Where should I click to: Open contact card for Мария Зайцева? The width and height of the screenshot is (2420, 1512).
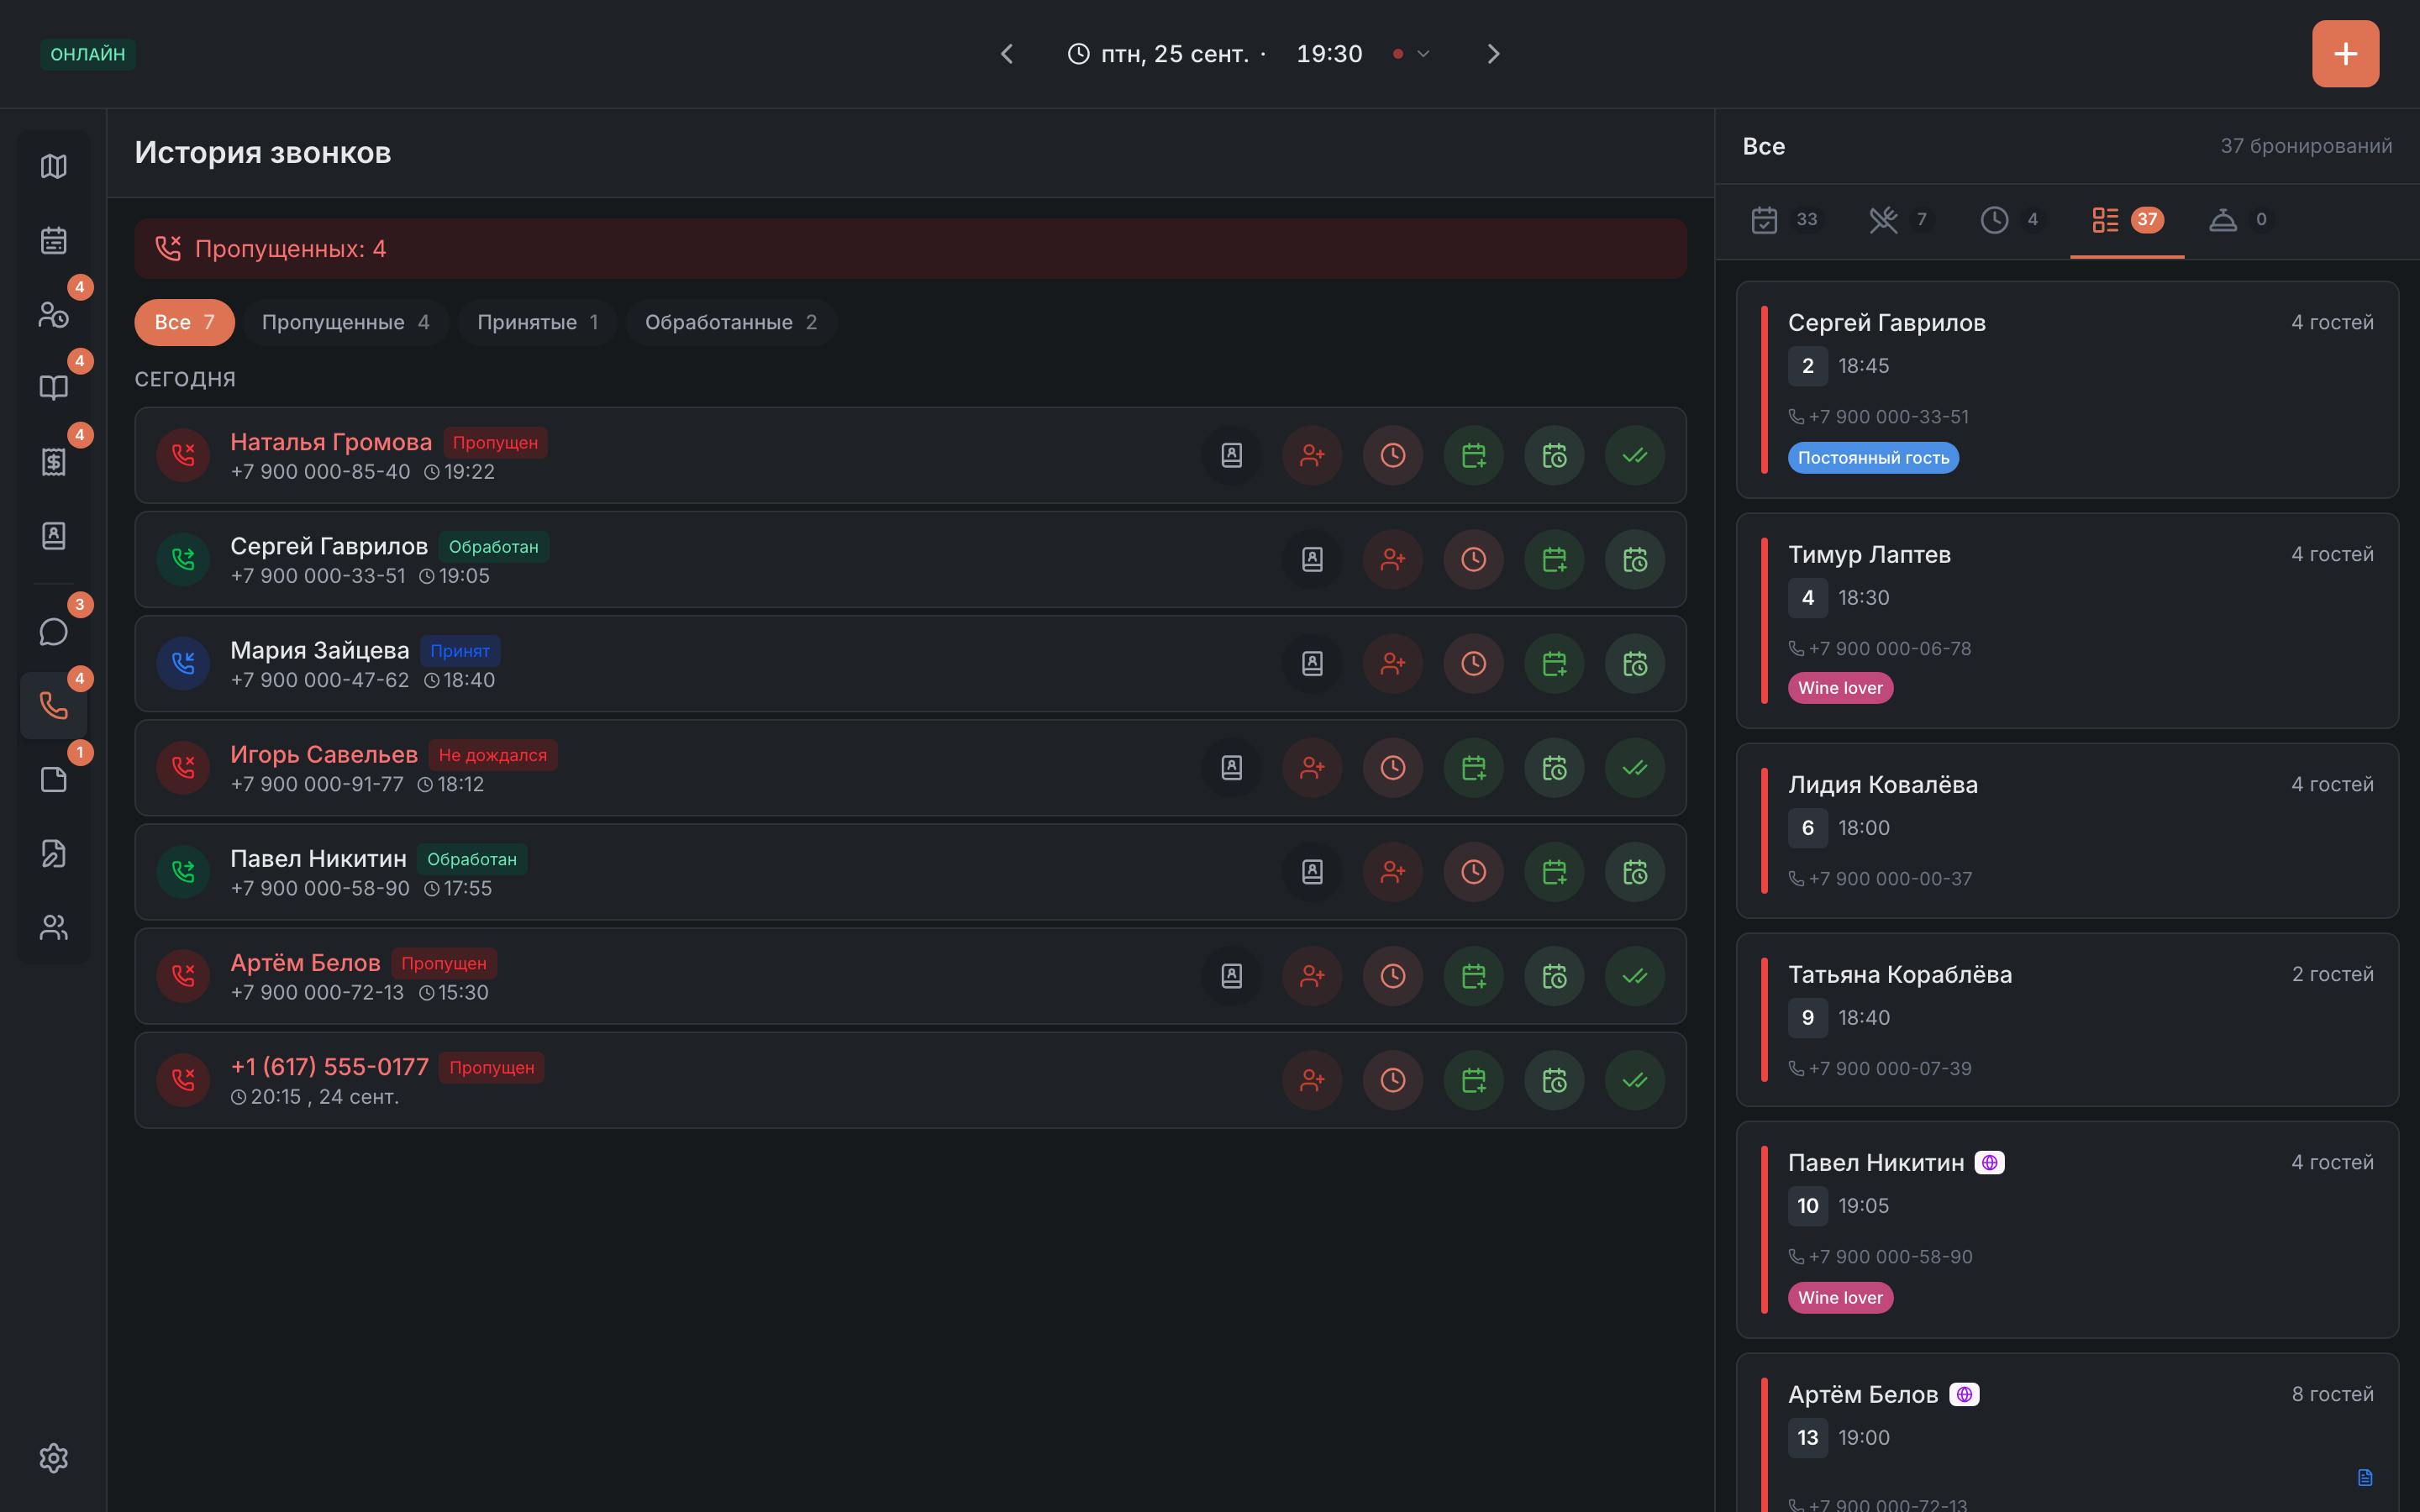coord(1312,664)
